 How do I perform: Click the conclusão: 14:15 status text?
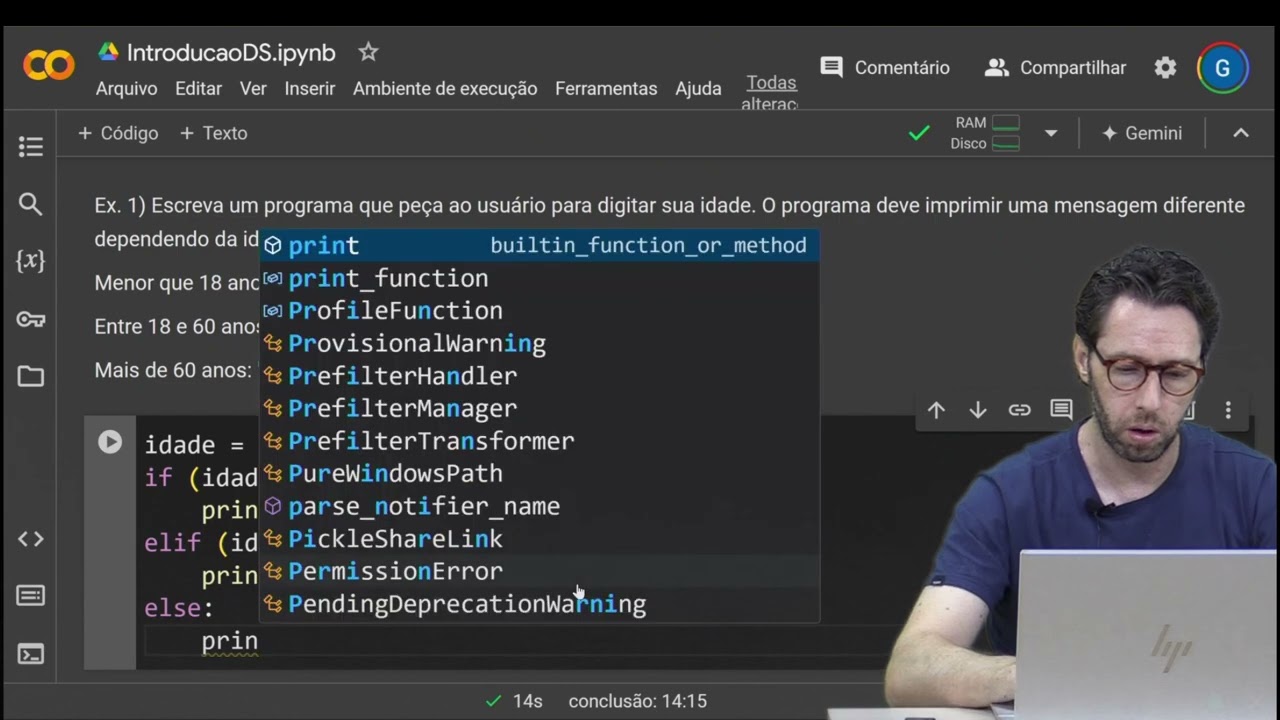[638, 701]
